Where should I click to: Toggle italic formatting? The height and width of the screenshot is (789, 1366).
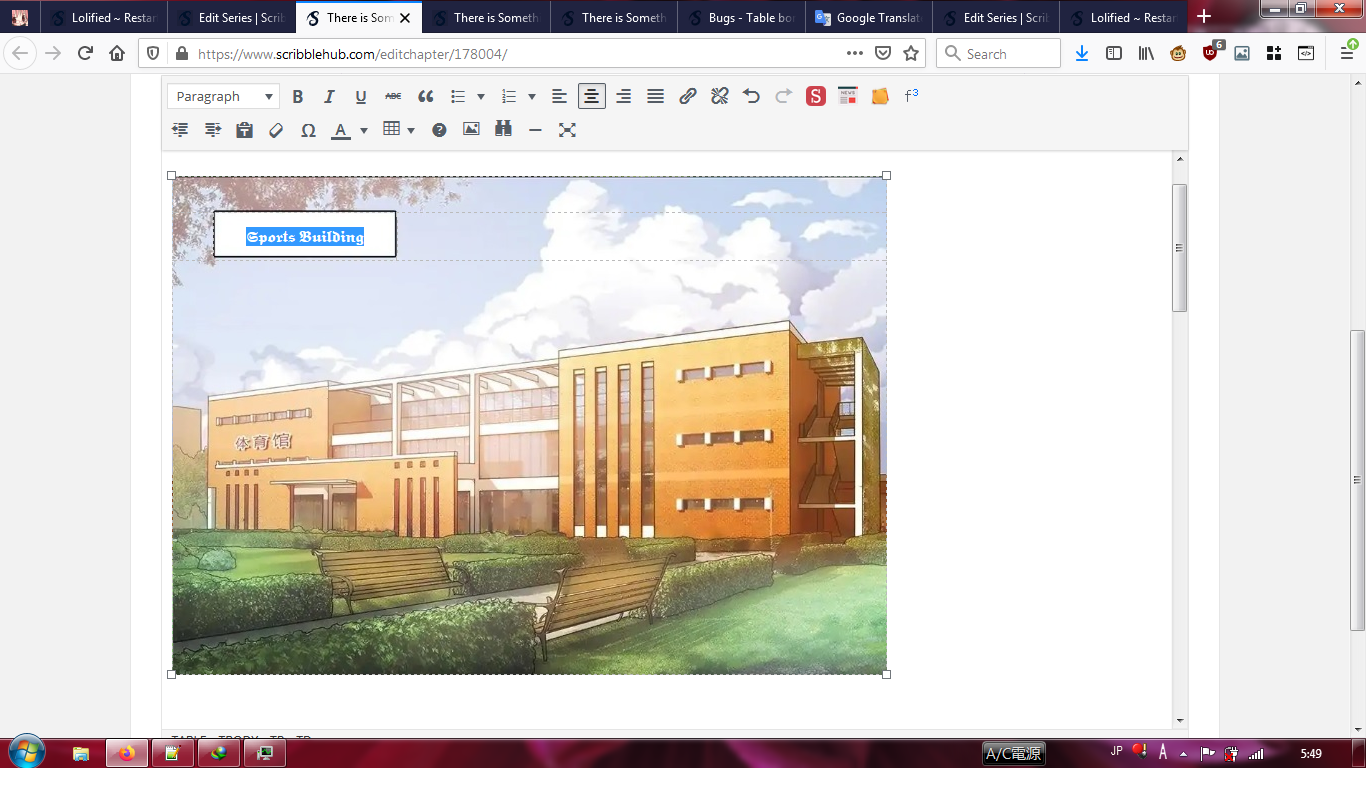click(x=329, y=95)
